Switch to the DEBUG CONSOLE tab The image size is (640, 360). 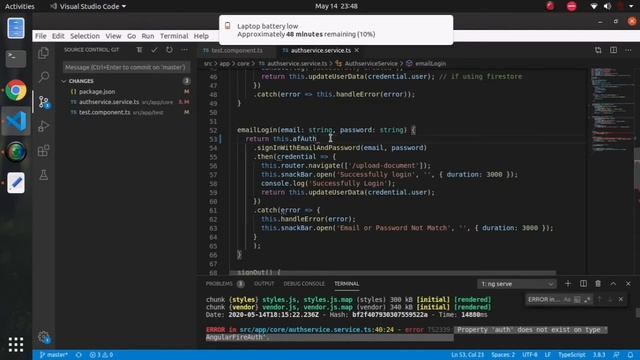tap(304, 284)
